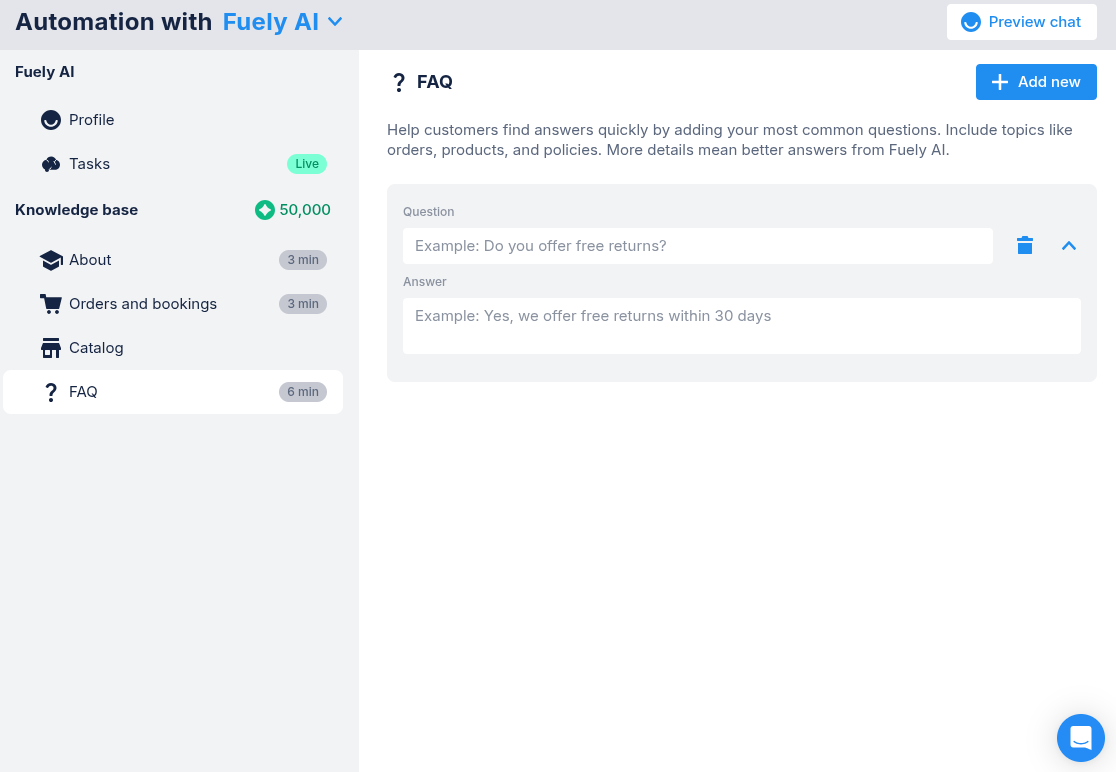Image resolution: width=1116 pixels, height=772 pixels.
Task: Click the Preview chat button
Action: tap(1021, 22)
